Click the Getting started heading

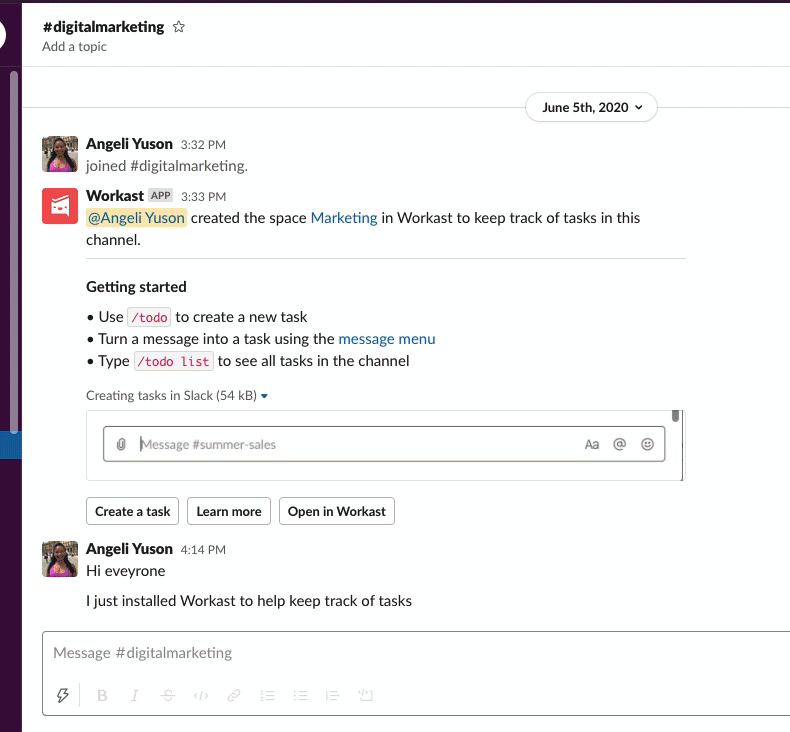[x=137, y=287]
